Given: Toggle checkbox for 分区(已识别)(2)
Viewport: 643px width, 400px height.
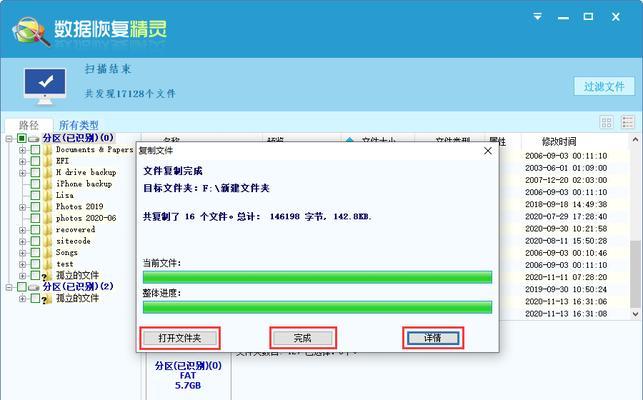Looking at the screenshot, I should pos(22,287).
